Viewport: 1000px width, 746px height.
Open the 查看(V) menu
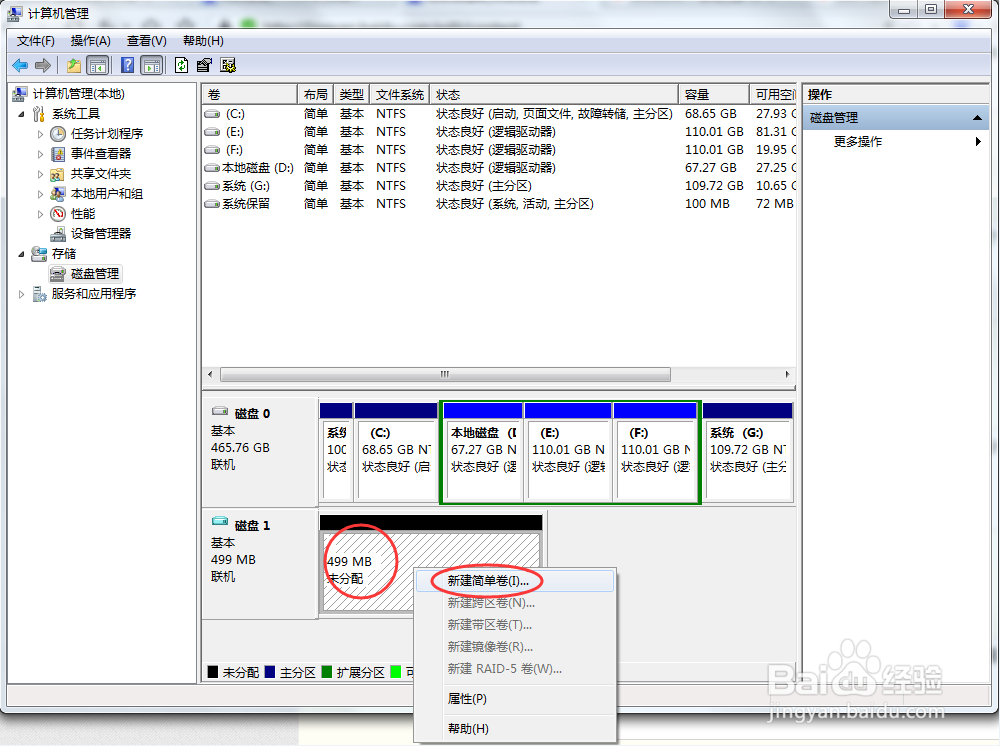(147, 41)
